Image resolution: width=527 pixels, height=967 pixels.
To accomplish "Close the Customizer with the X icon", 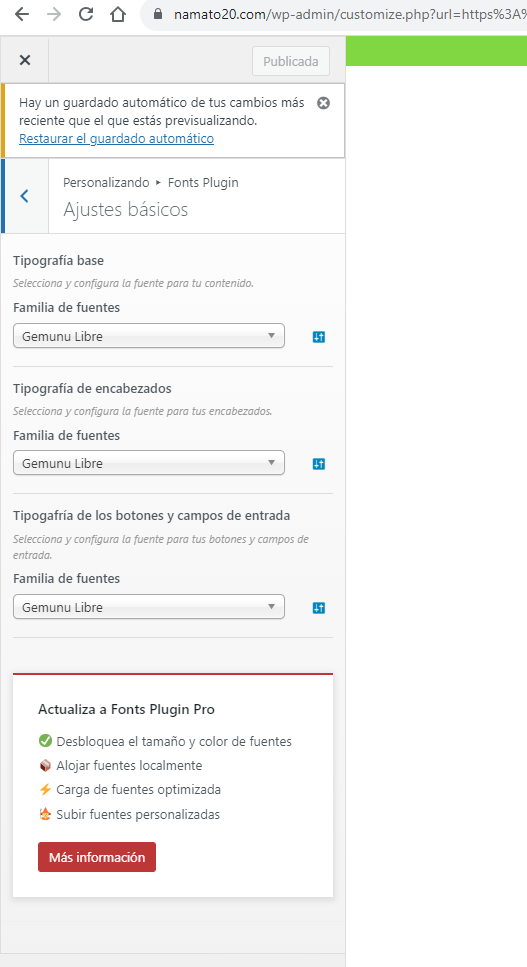I will (25, 60).
